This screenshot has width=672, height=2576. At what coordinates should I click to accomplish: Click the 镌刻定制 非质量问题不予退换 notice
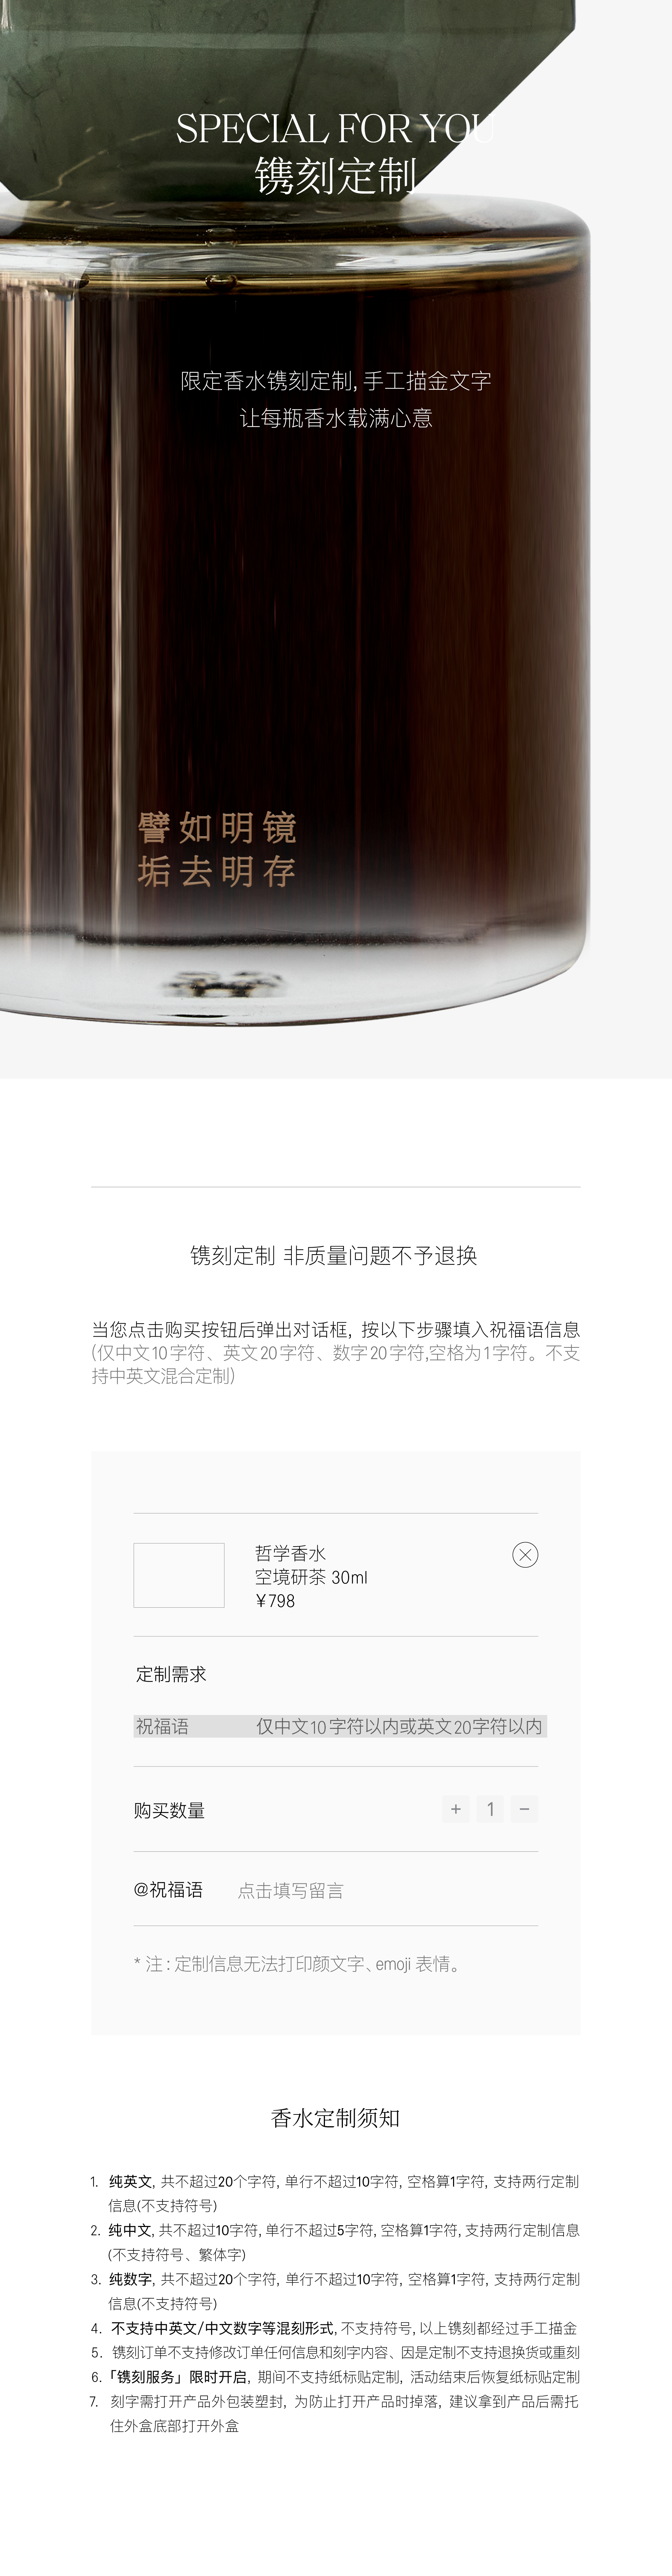click(x=334, y=1255)
